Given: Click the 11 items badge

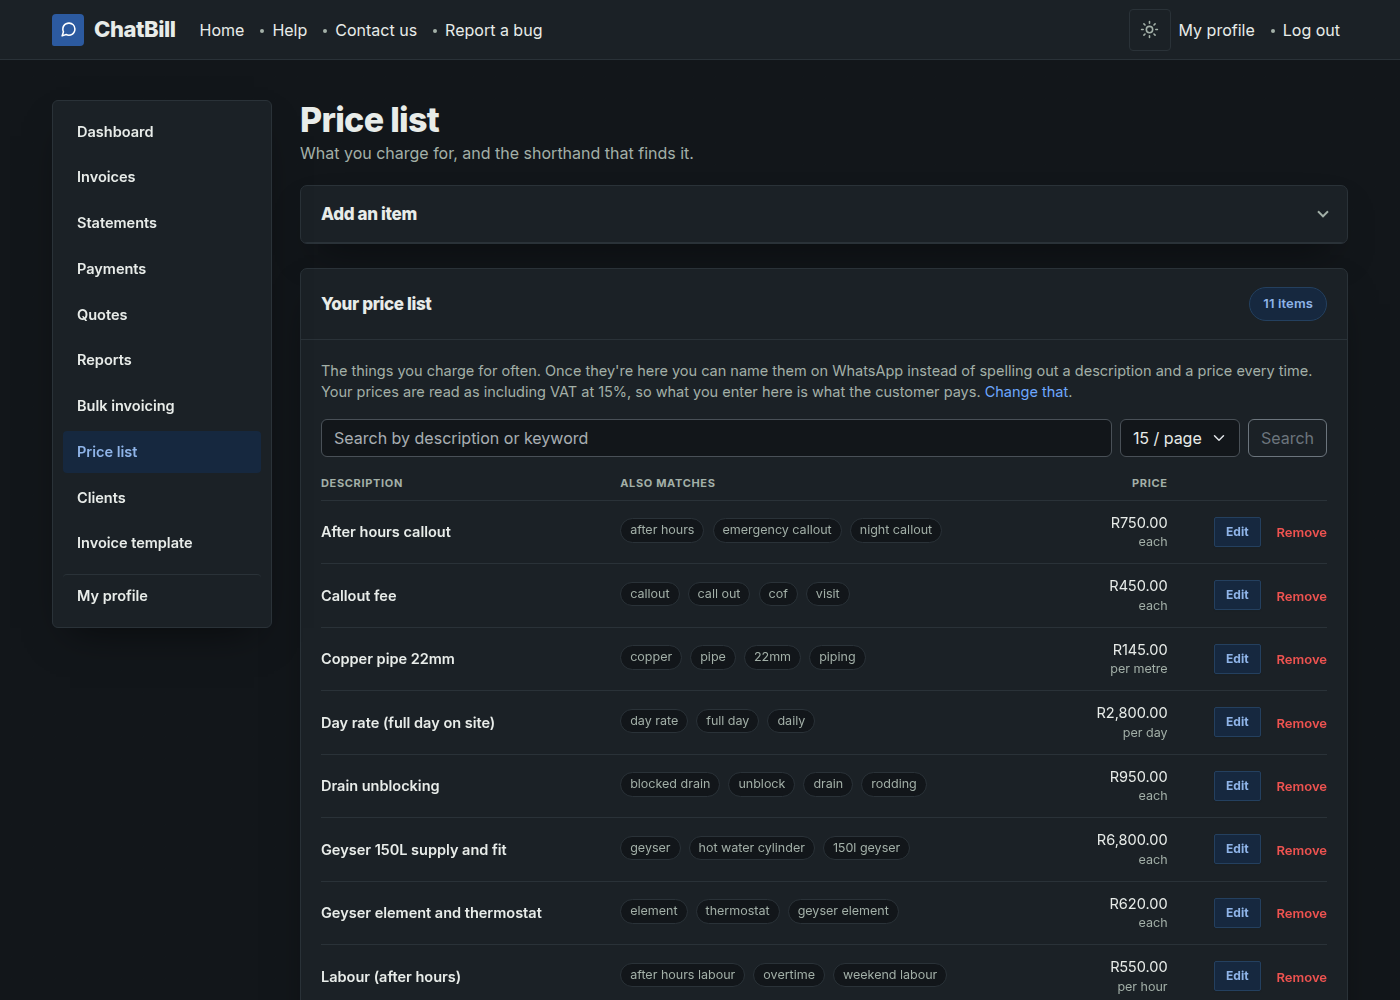Looking at the screenshot, I should tap(1287, 304).
